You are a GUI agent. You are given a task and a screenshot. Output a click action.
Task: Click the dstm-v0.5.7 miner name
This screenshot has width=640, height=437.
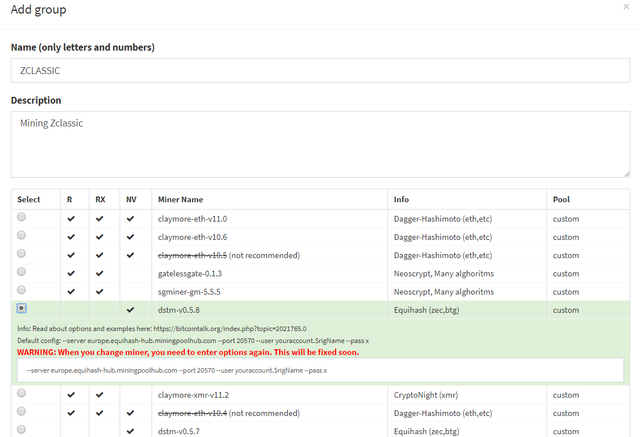(179, 431)
